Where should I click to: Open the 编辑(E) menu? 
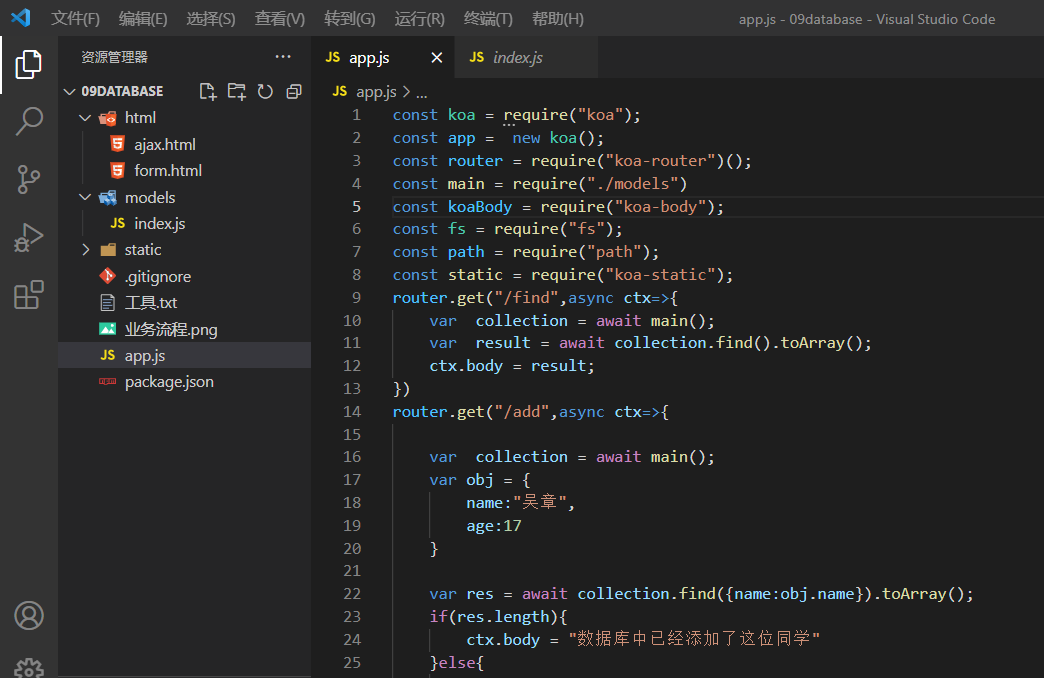click(x=143, y=19)
